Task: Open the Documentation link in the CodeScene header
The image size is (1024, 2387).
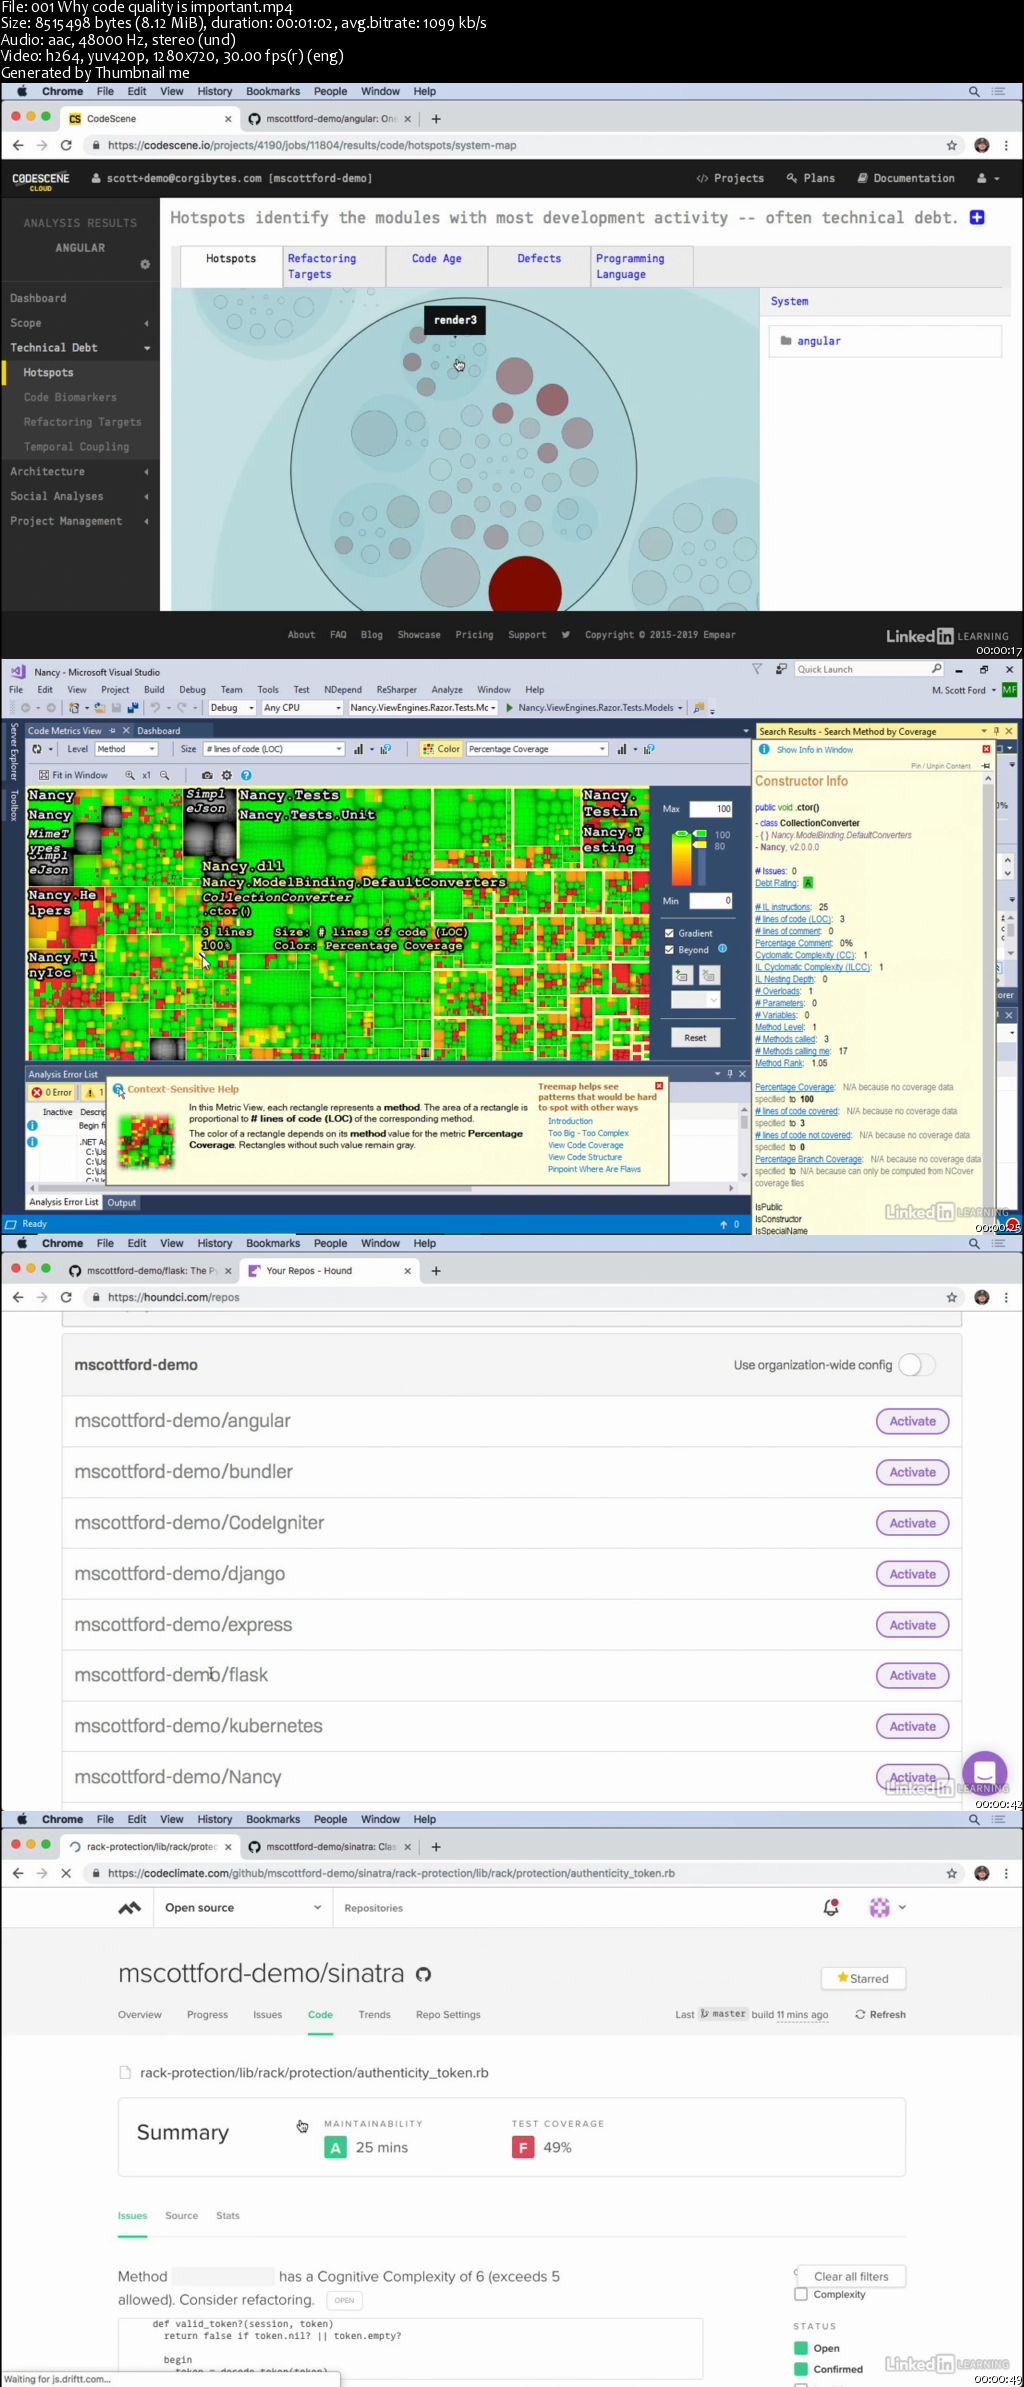Action: (906, 178)
